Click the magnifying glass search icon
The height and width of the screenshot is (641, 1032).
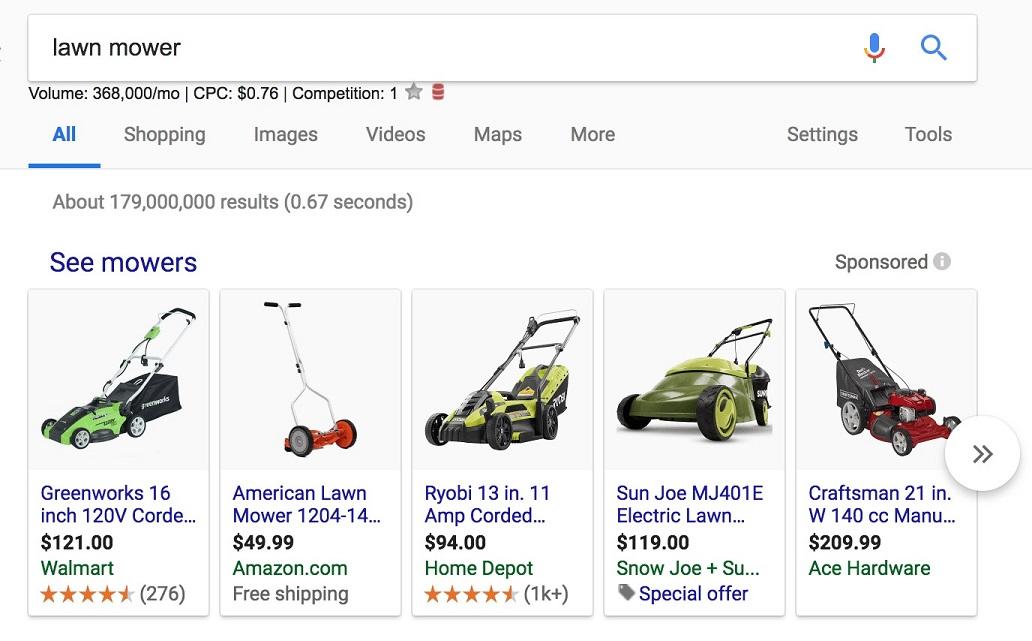(x=933, y=47)
